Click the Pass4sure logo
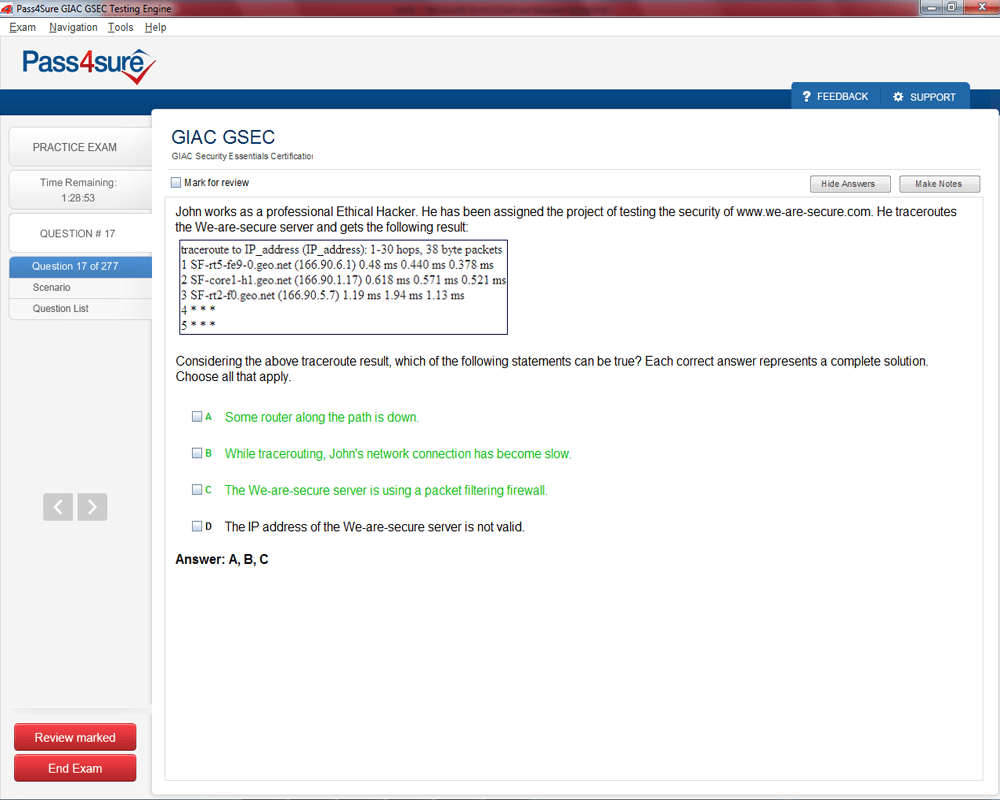The image size is (1000, 800). tap(89, 66)
